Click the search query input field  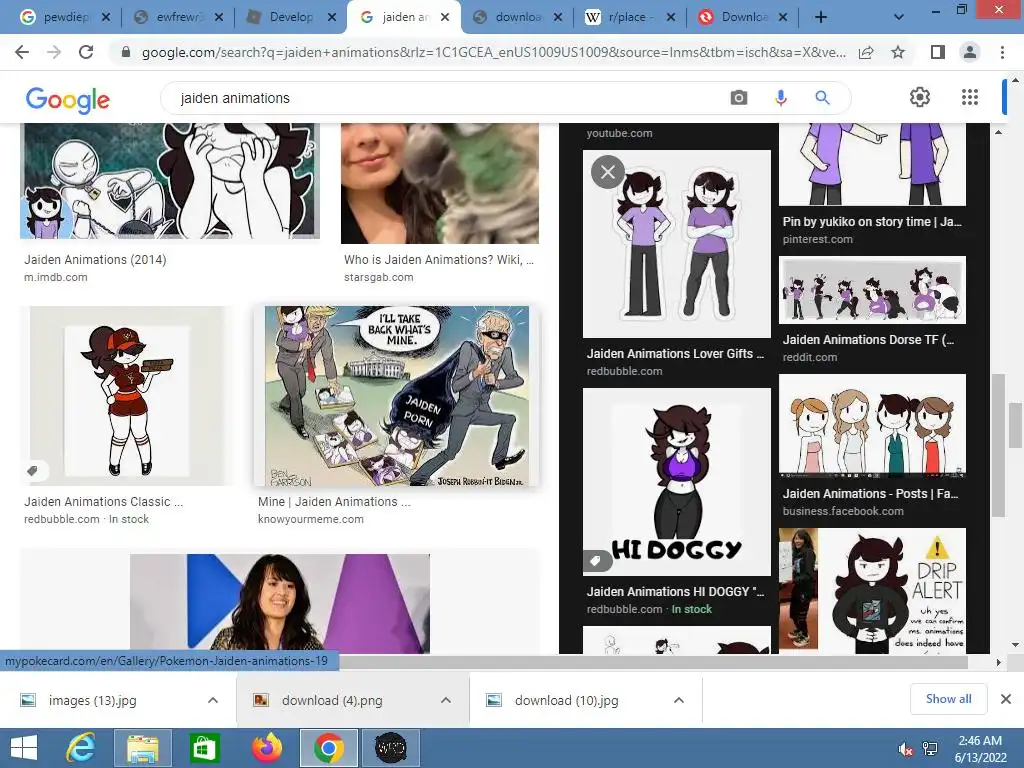(444, 98)
